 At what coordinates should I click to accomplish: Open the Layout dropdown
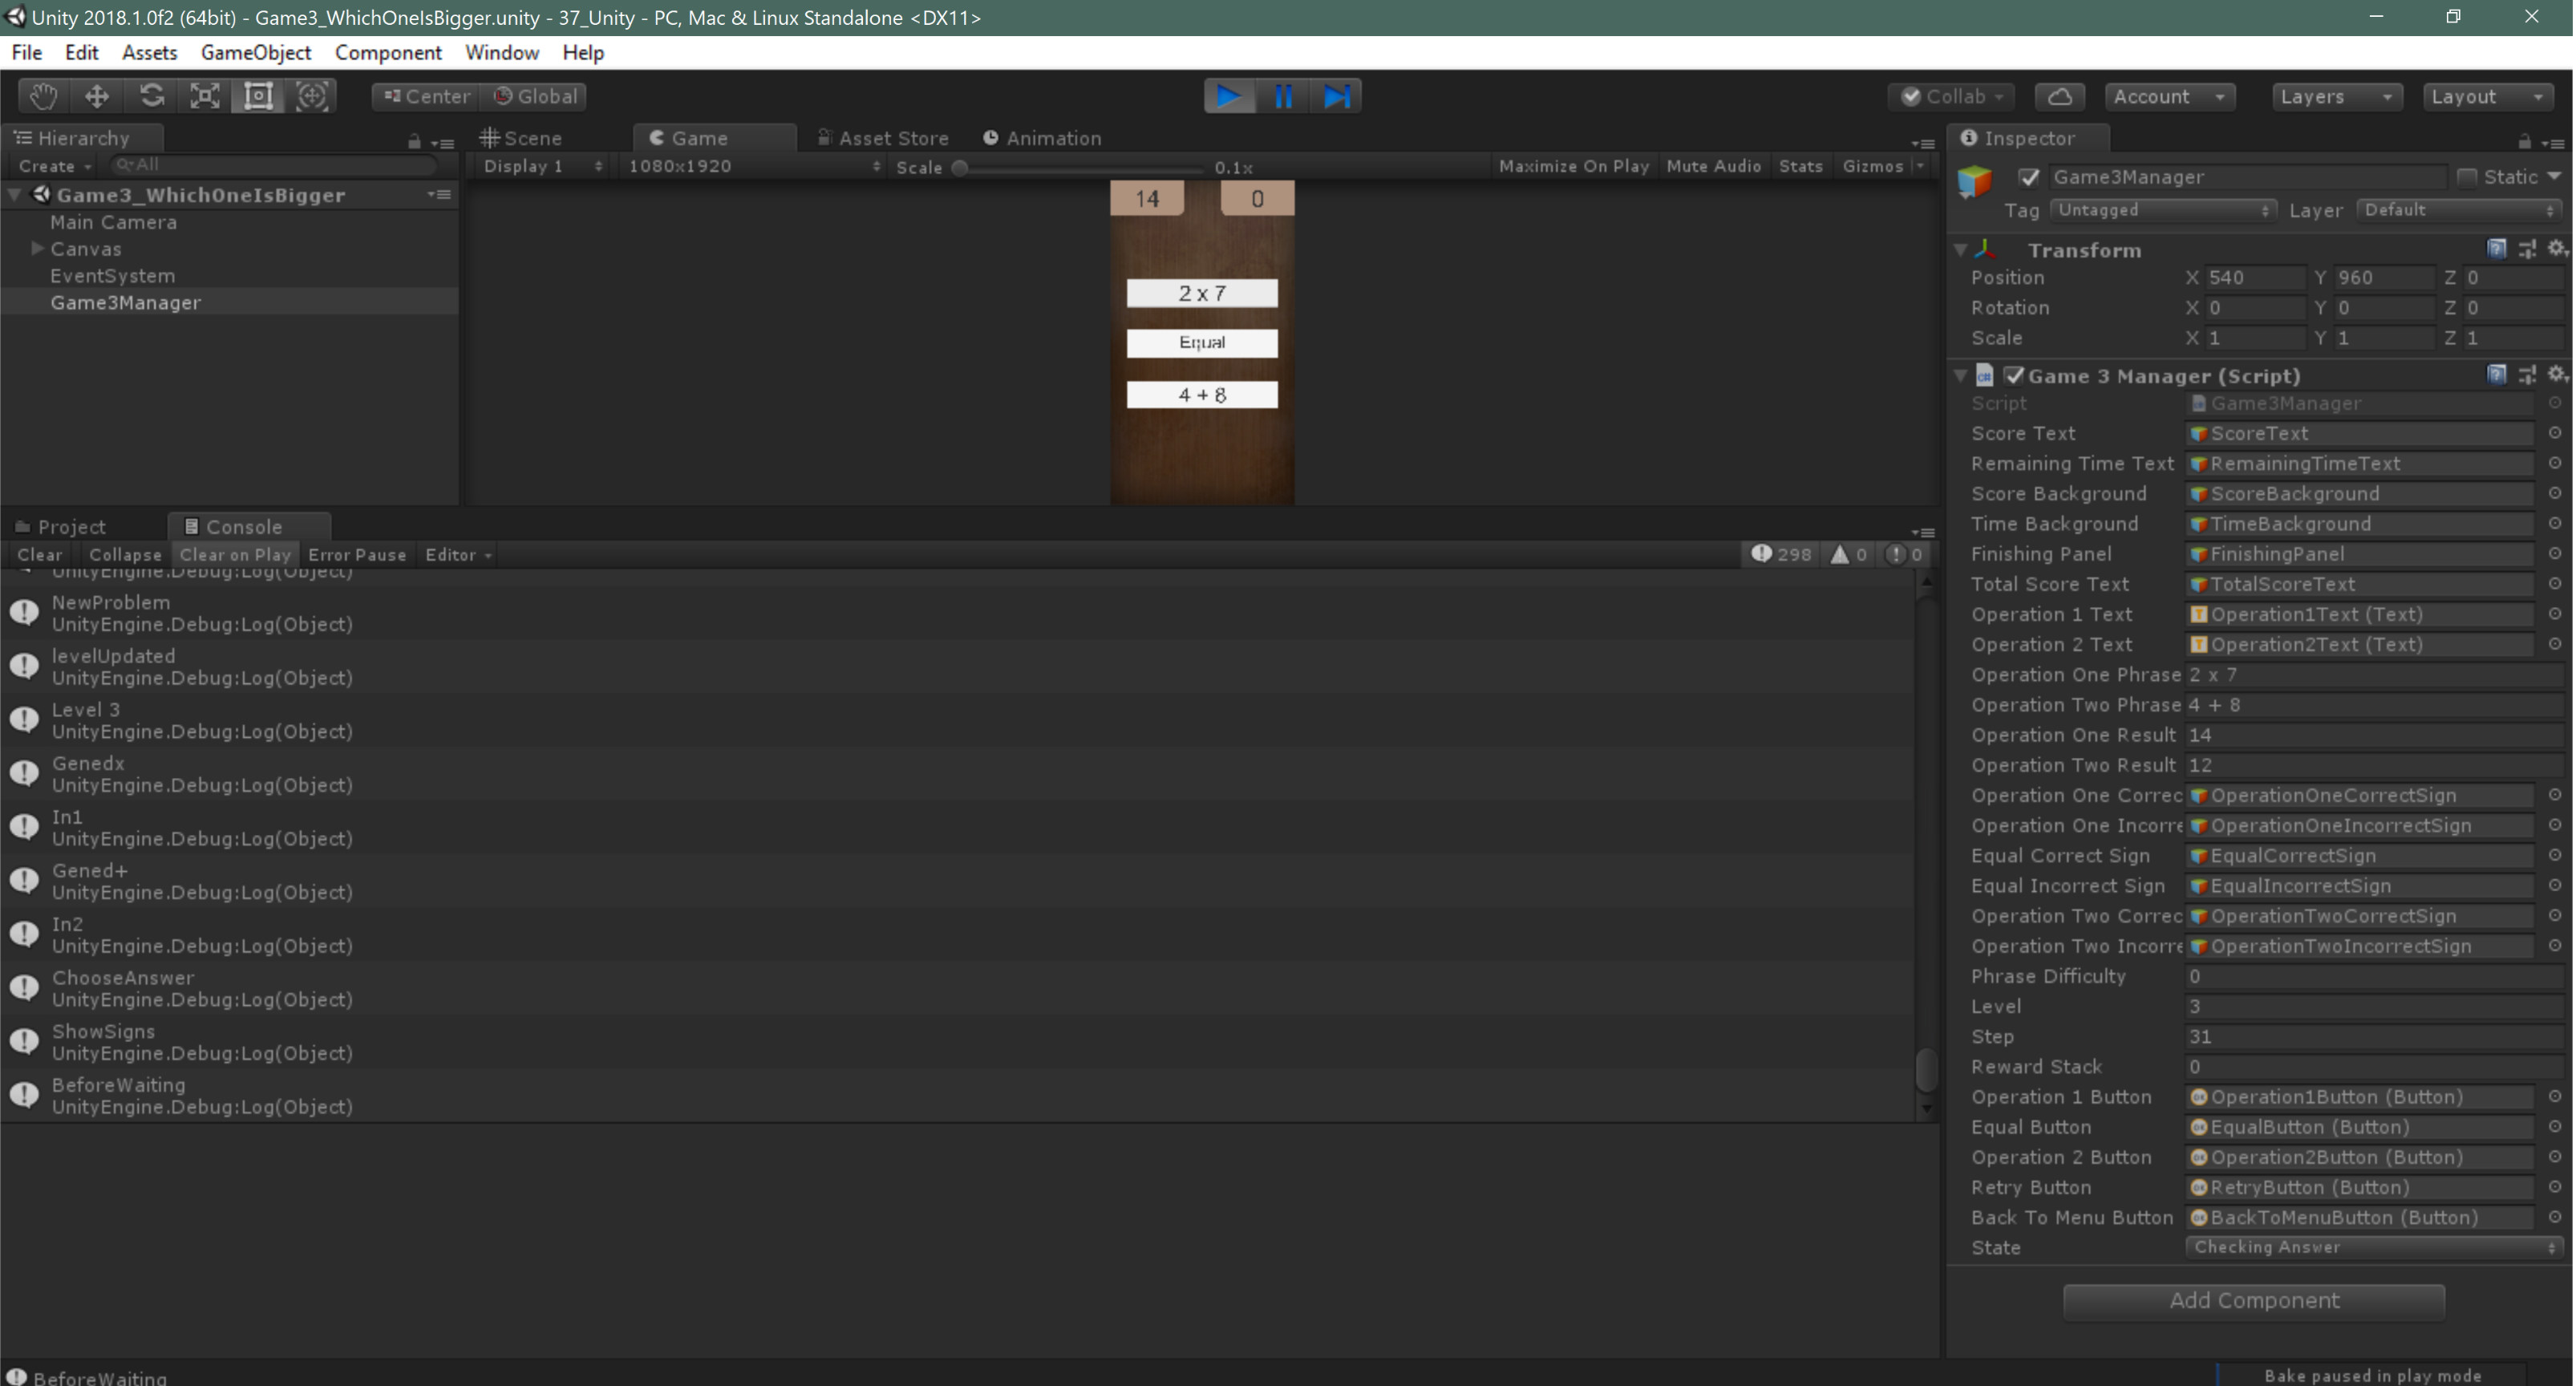point(2487,96)
